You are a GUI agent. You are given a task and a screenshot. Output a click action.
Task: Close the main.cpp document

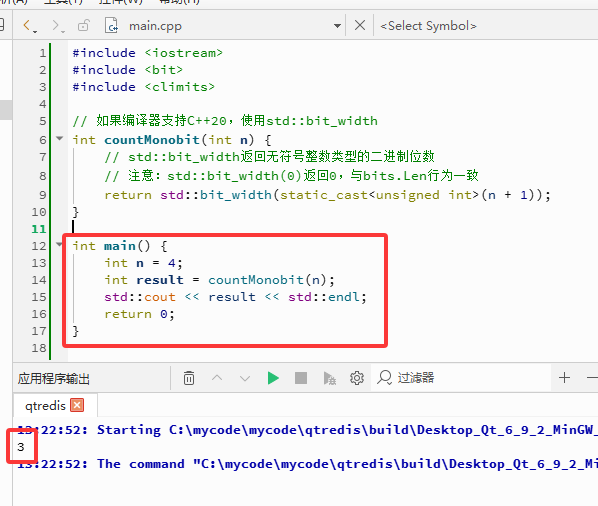(360, 26)
